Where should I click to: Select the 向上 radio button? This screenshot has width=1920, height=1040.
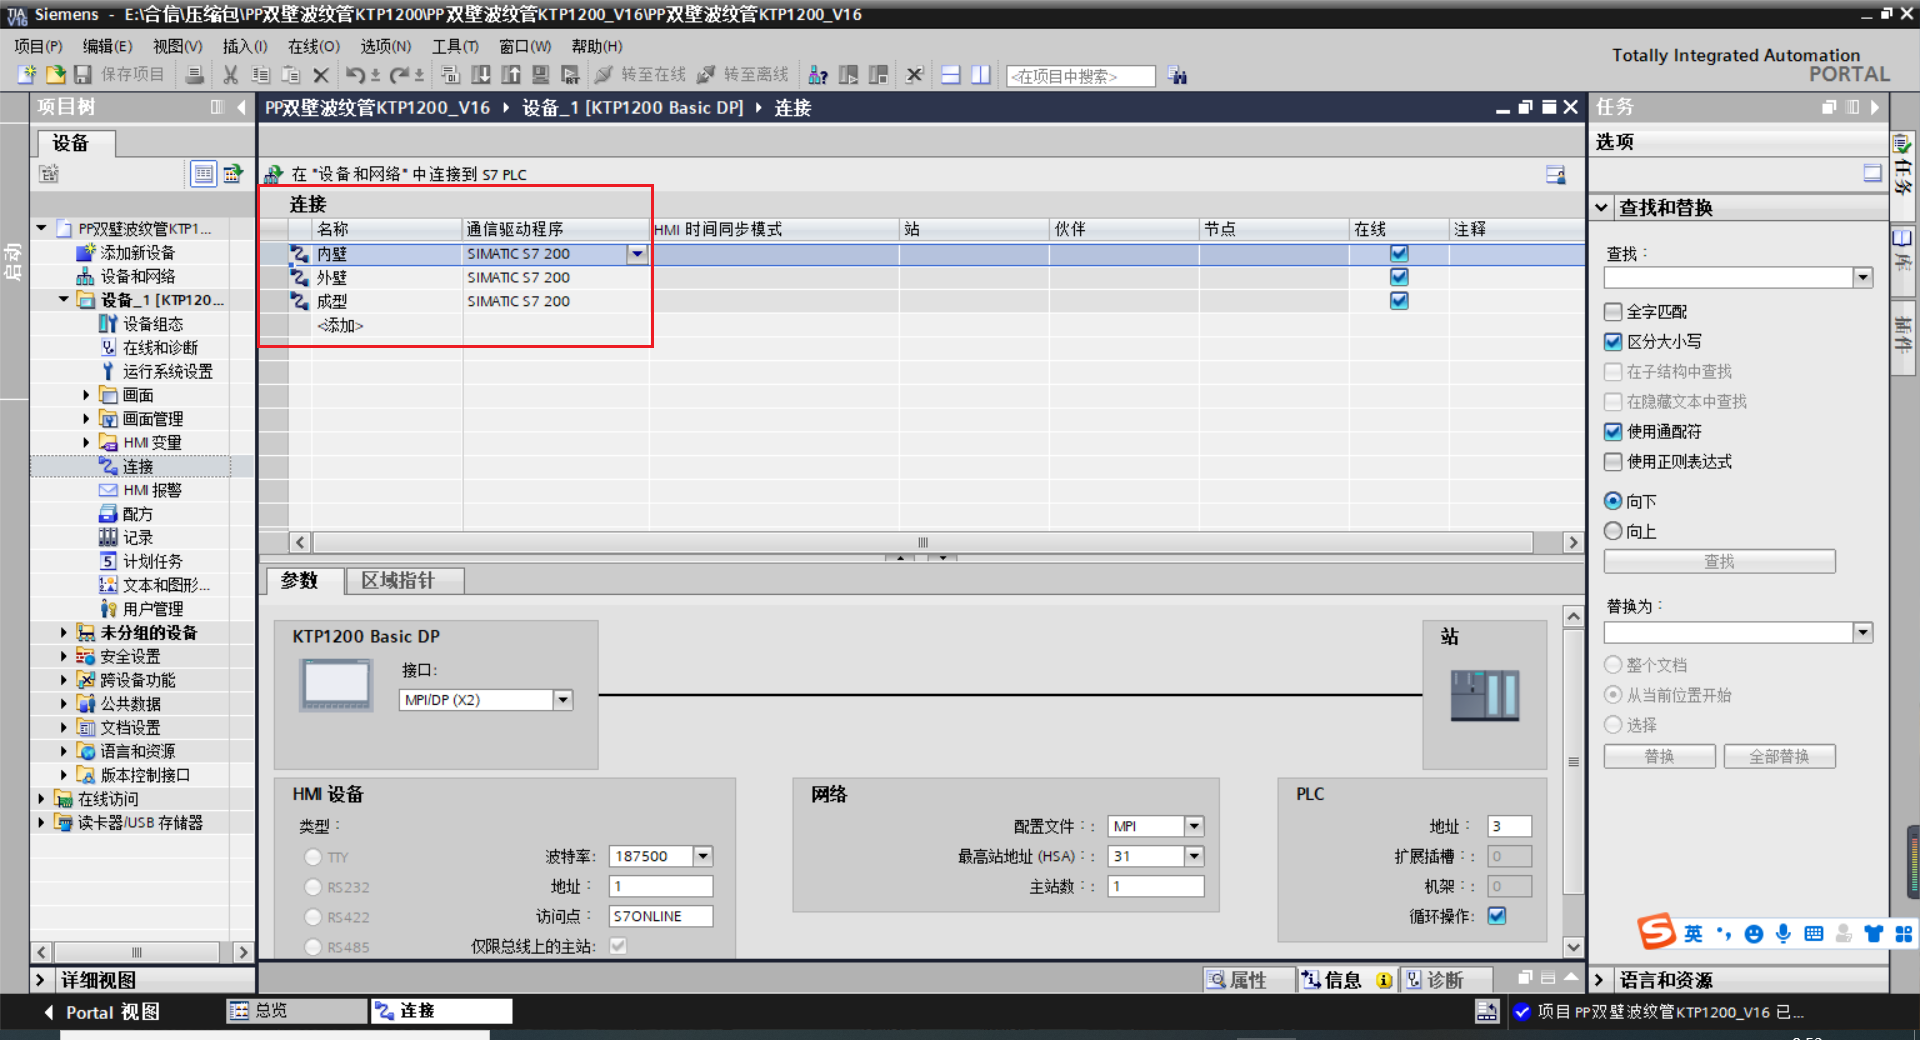coord(1613,531)
